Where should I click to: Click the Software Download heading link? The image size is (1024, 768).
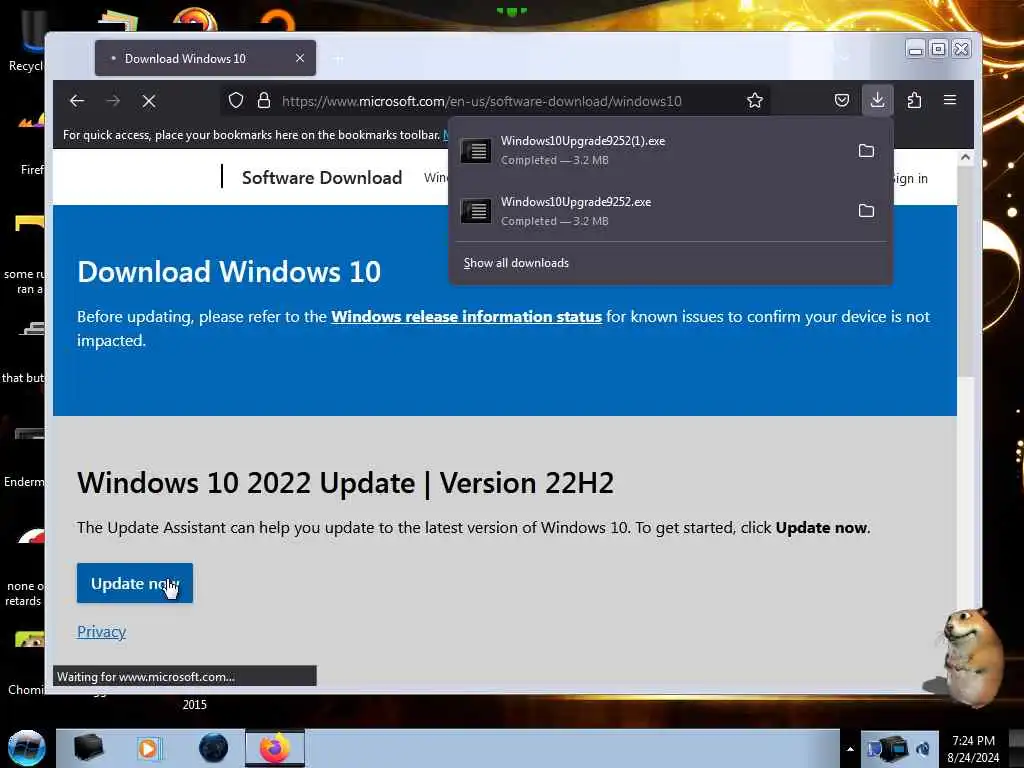tap(322, 178)
